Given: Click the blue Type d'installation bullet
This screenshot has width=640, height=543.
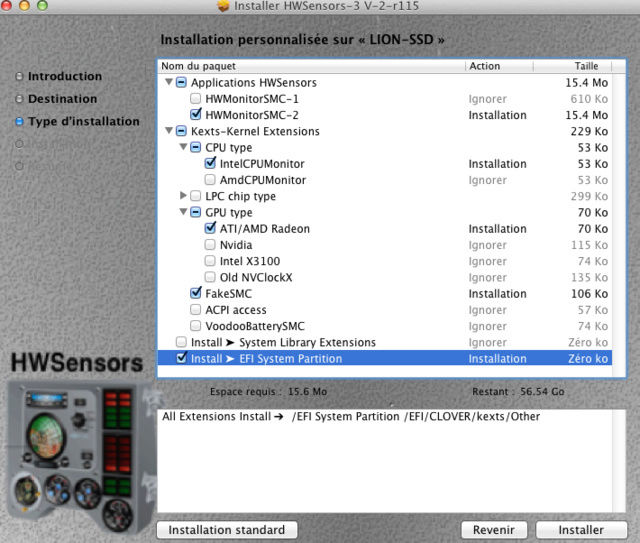Looking at the screenshot, I should (x=19, y=122).
